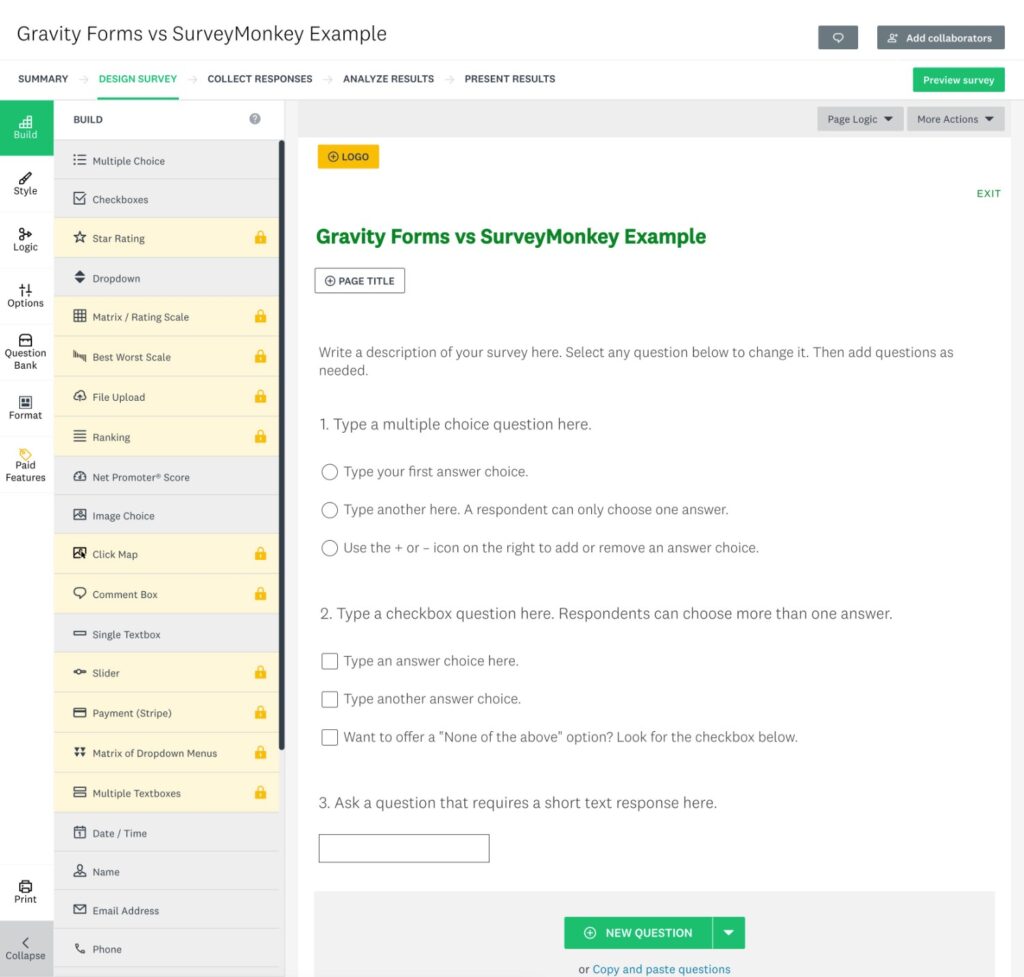The image size is (1024, 977).
Task: Check the "Type an answer choice here" checkbox
Action: [329, 661]
